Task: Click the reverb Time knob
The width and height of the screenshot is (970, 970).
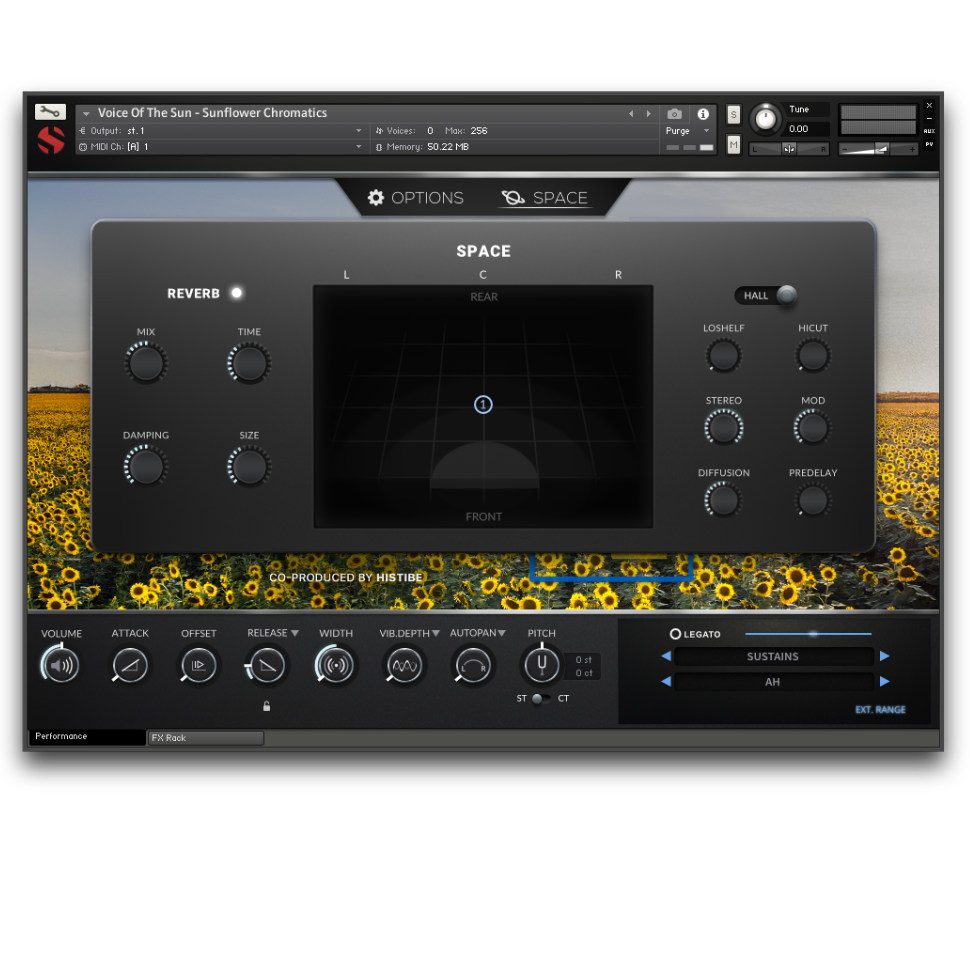Action: point(249,363)
